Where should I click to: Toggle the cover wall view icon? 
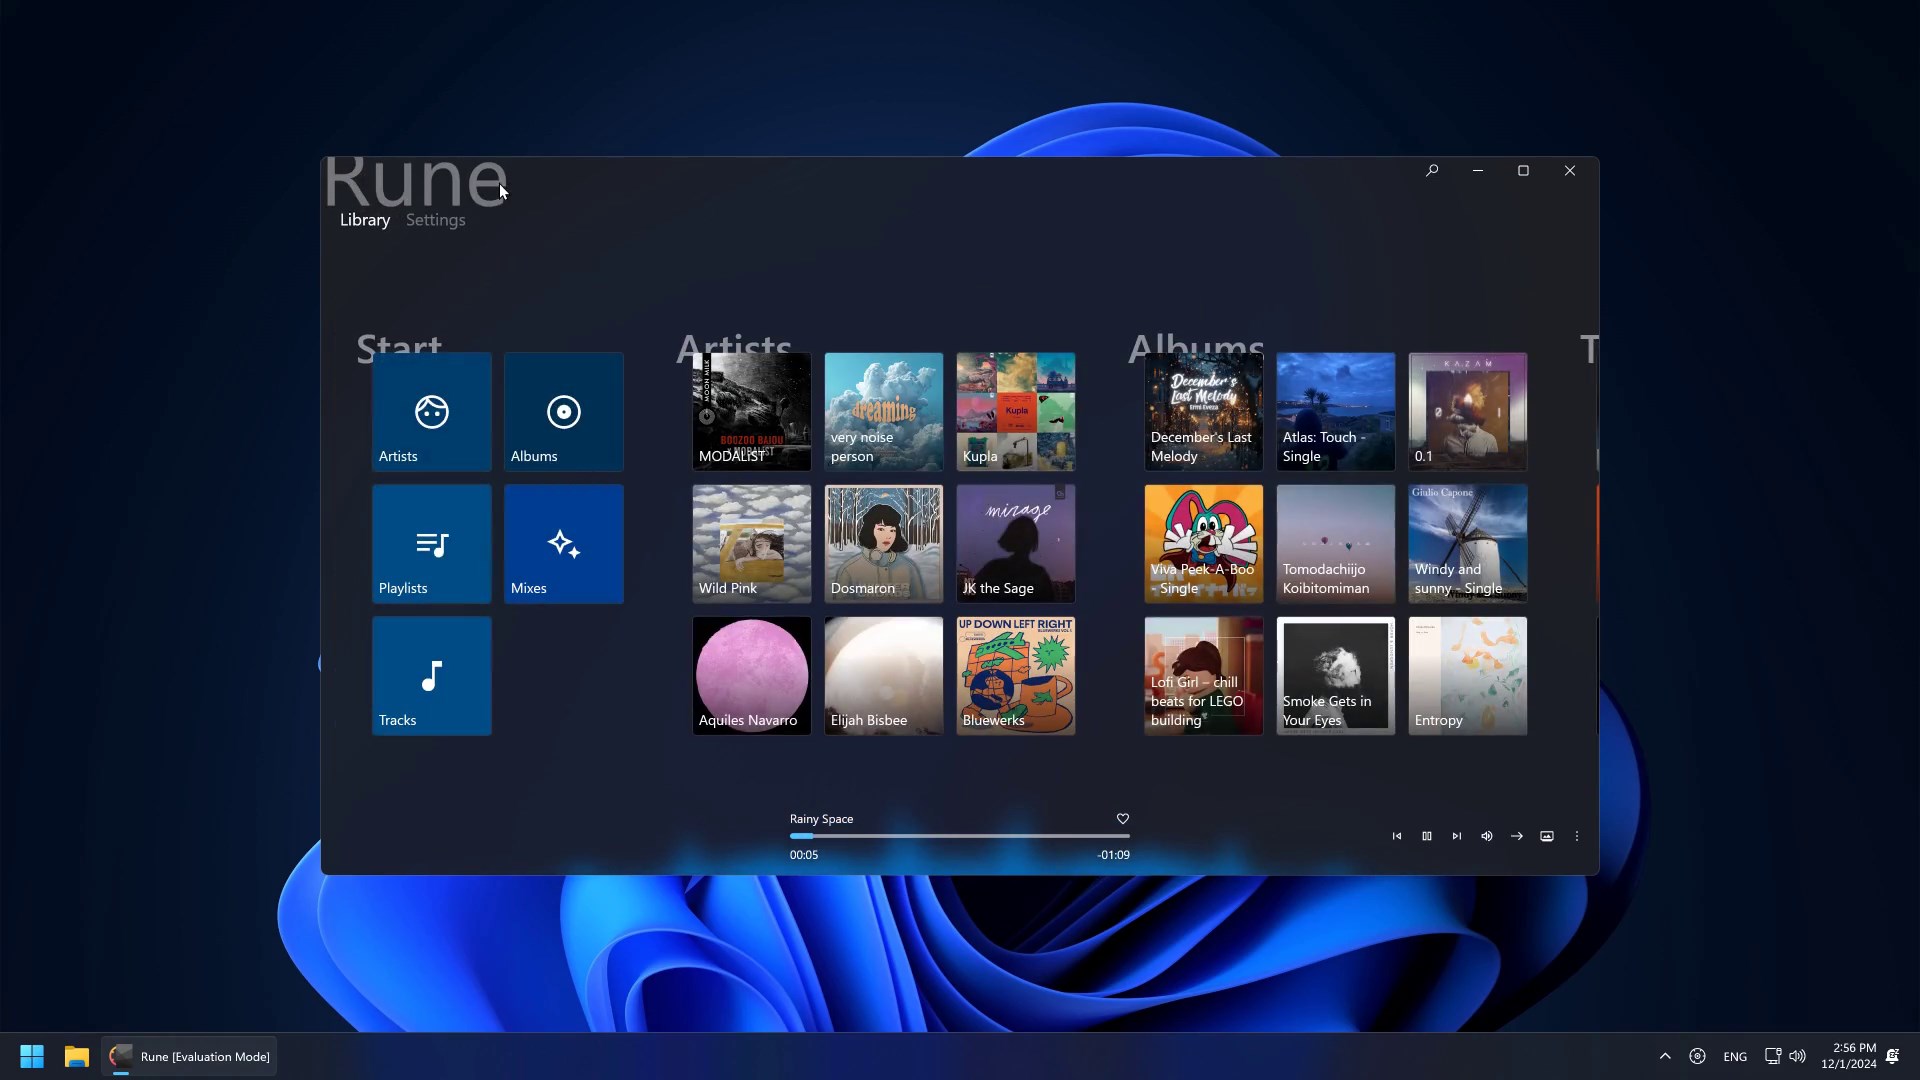coord(1547,836)
